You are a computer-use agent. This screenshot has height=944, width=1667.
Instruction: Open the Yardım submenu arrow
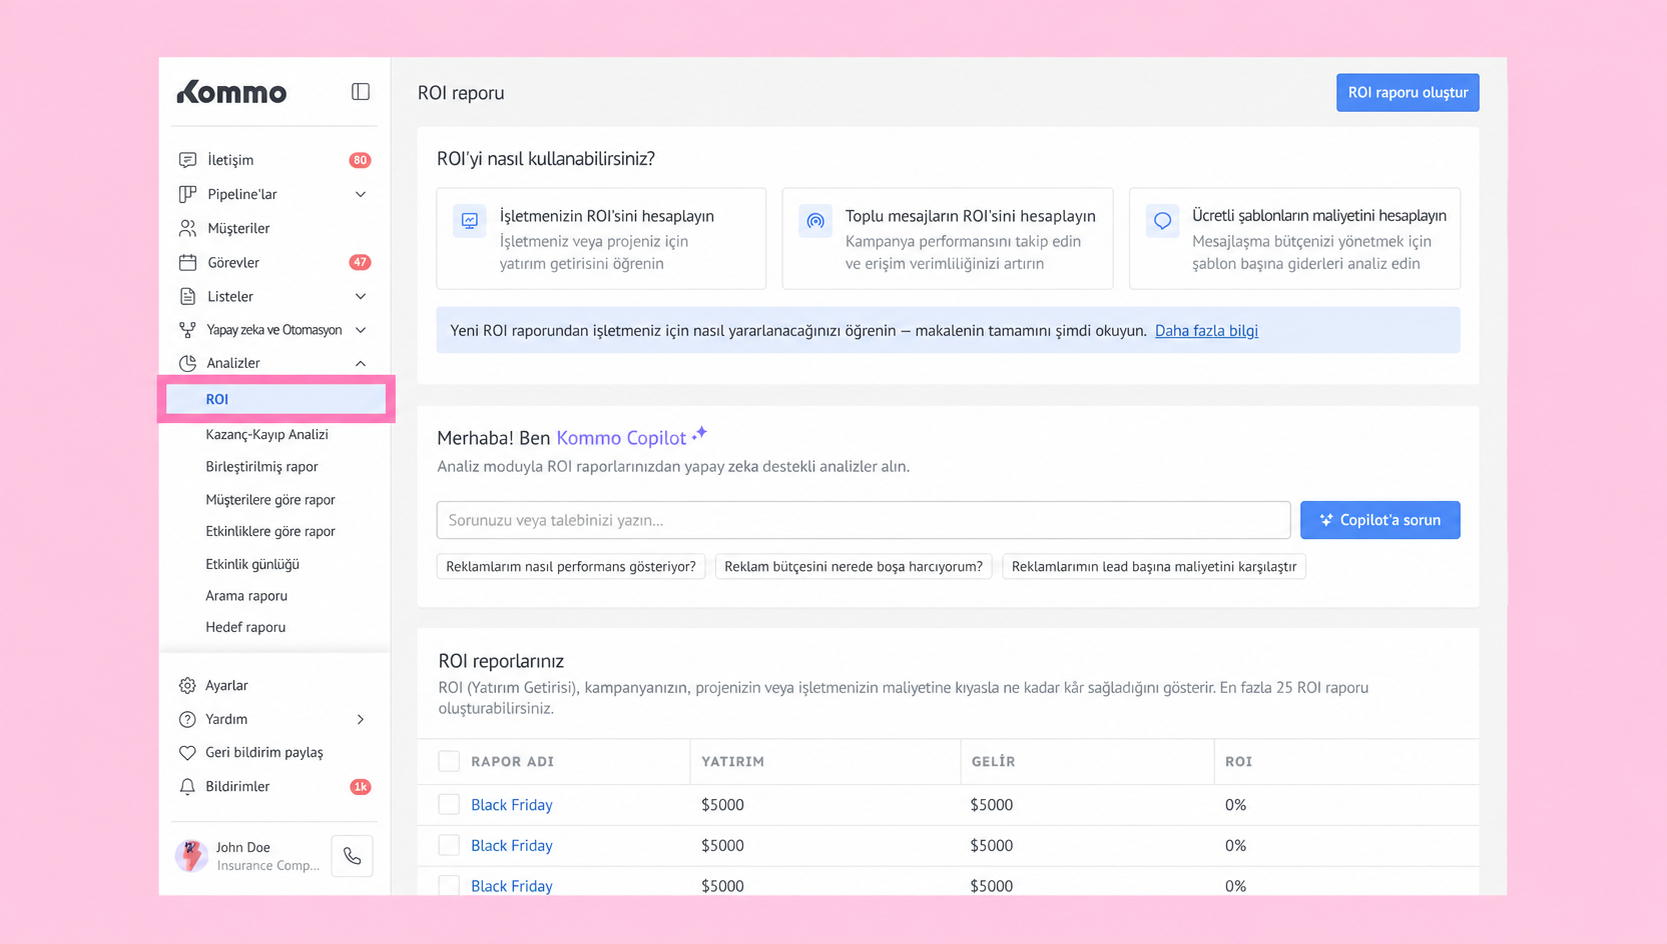(x=361, y=719)
